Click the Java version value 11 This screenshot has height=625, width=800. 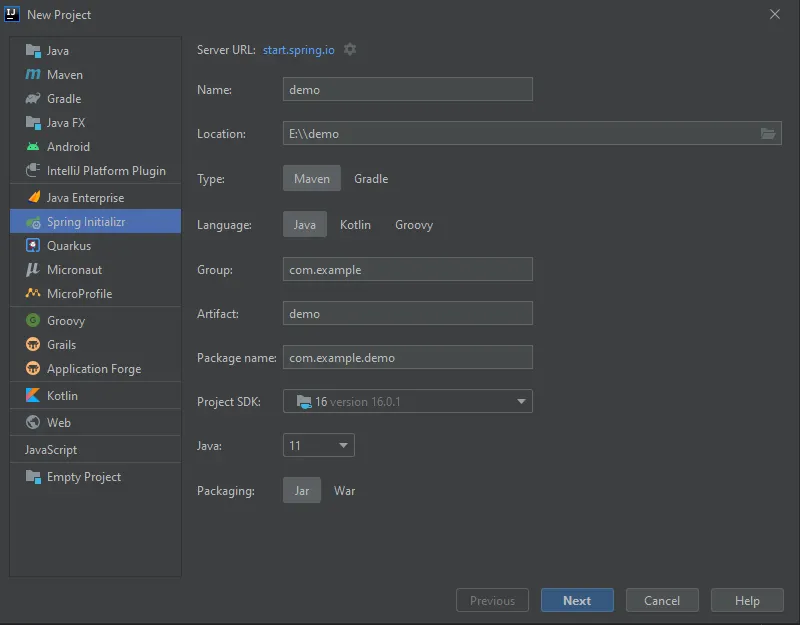click(295, 445)
